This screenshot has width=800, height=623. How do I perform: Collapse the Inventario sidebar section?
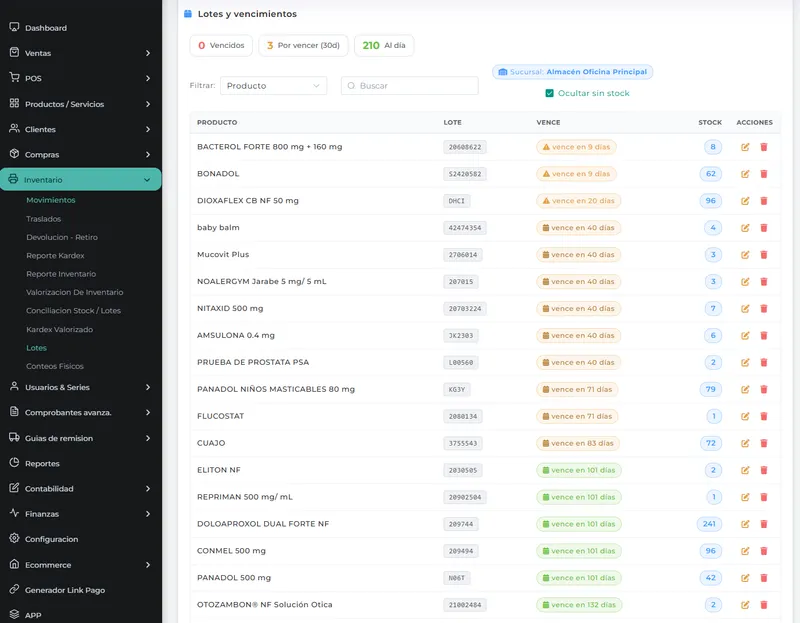coord(81,180)
